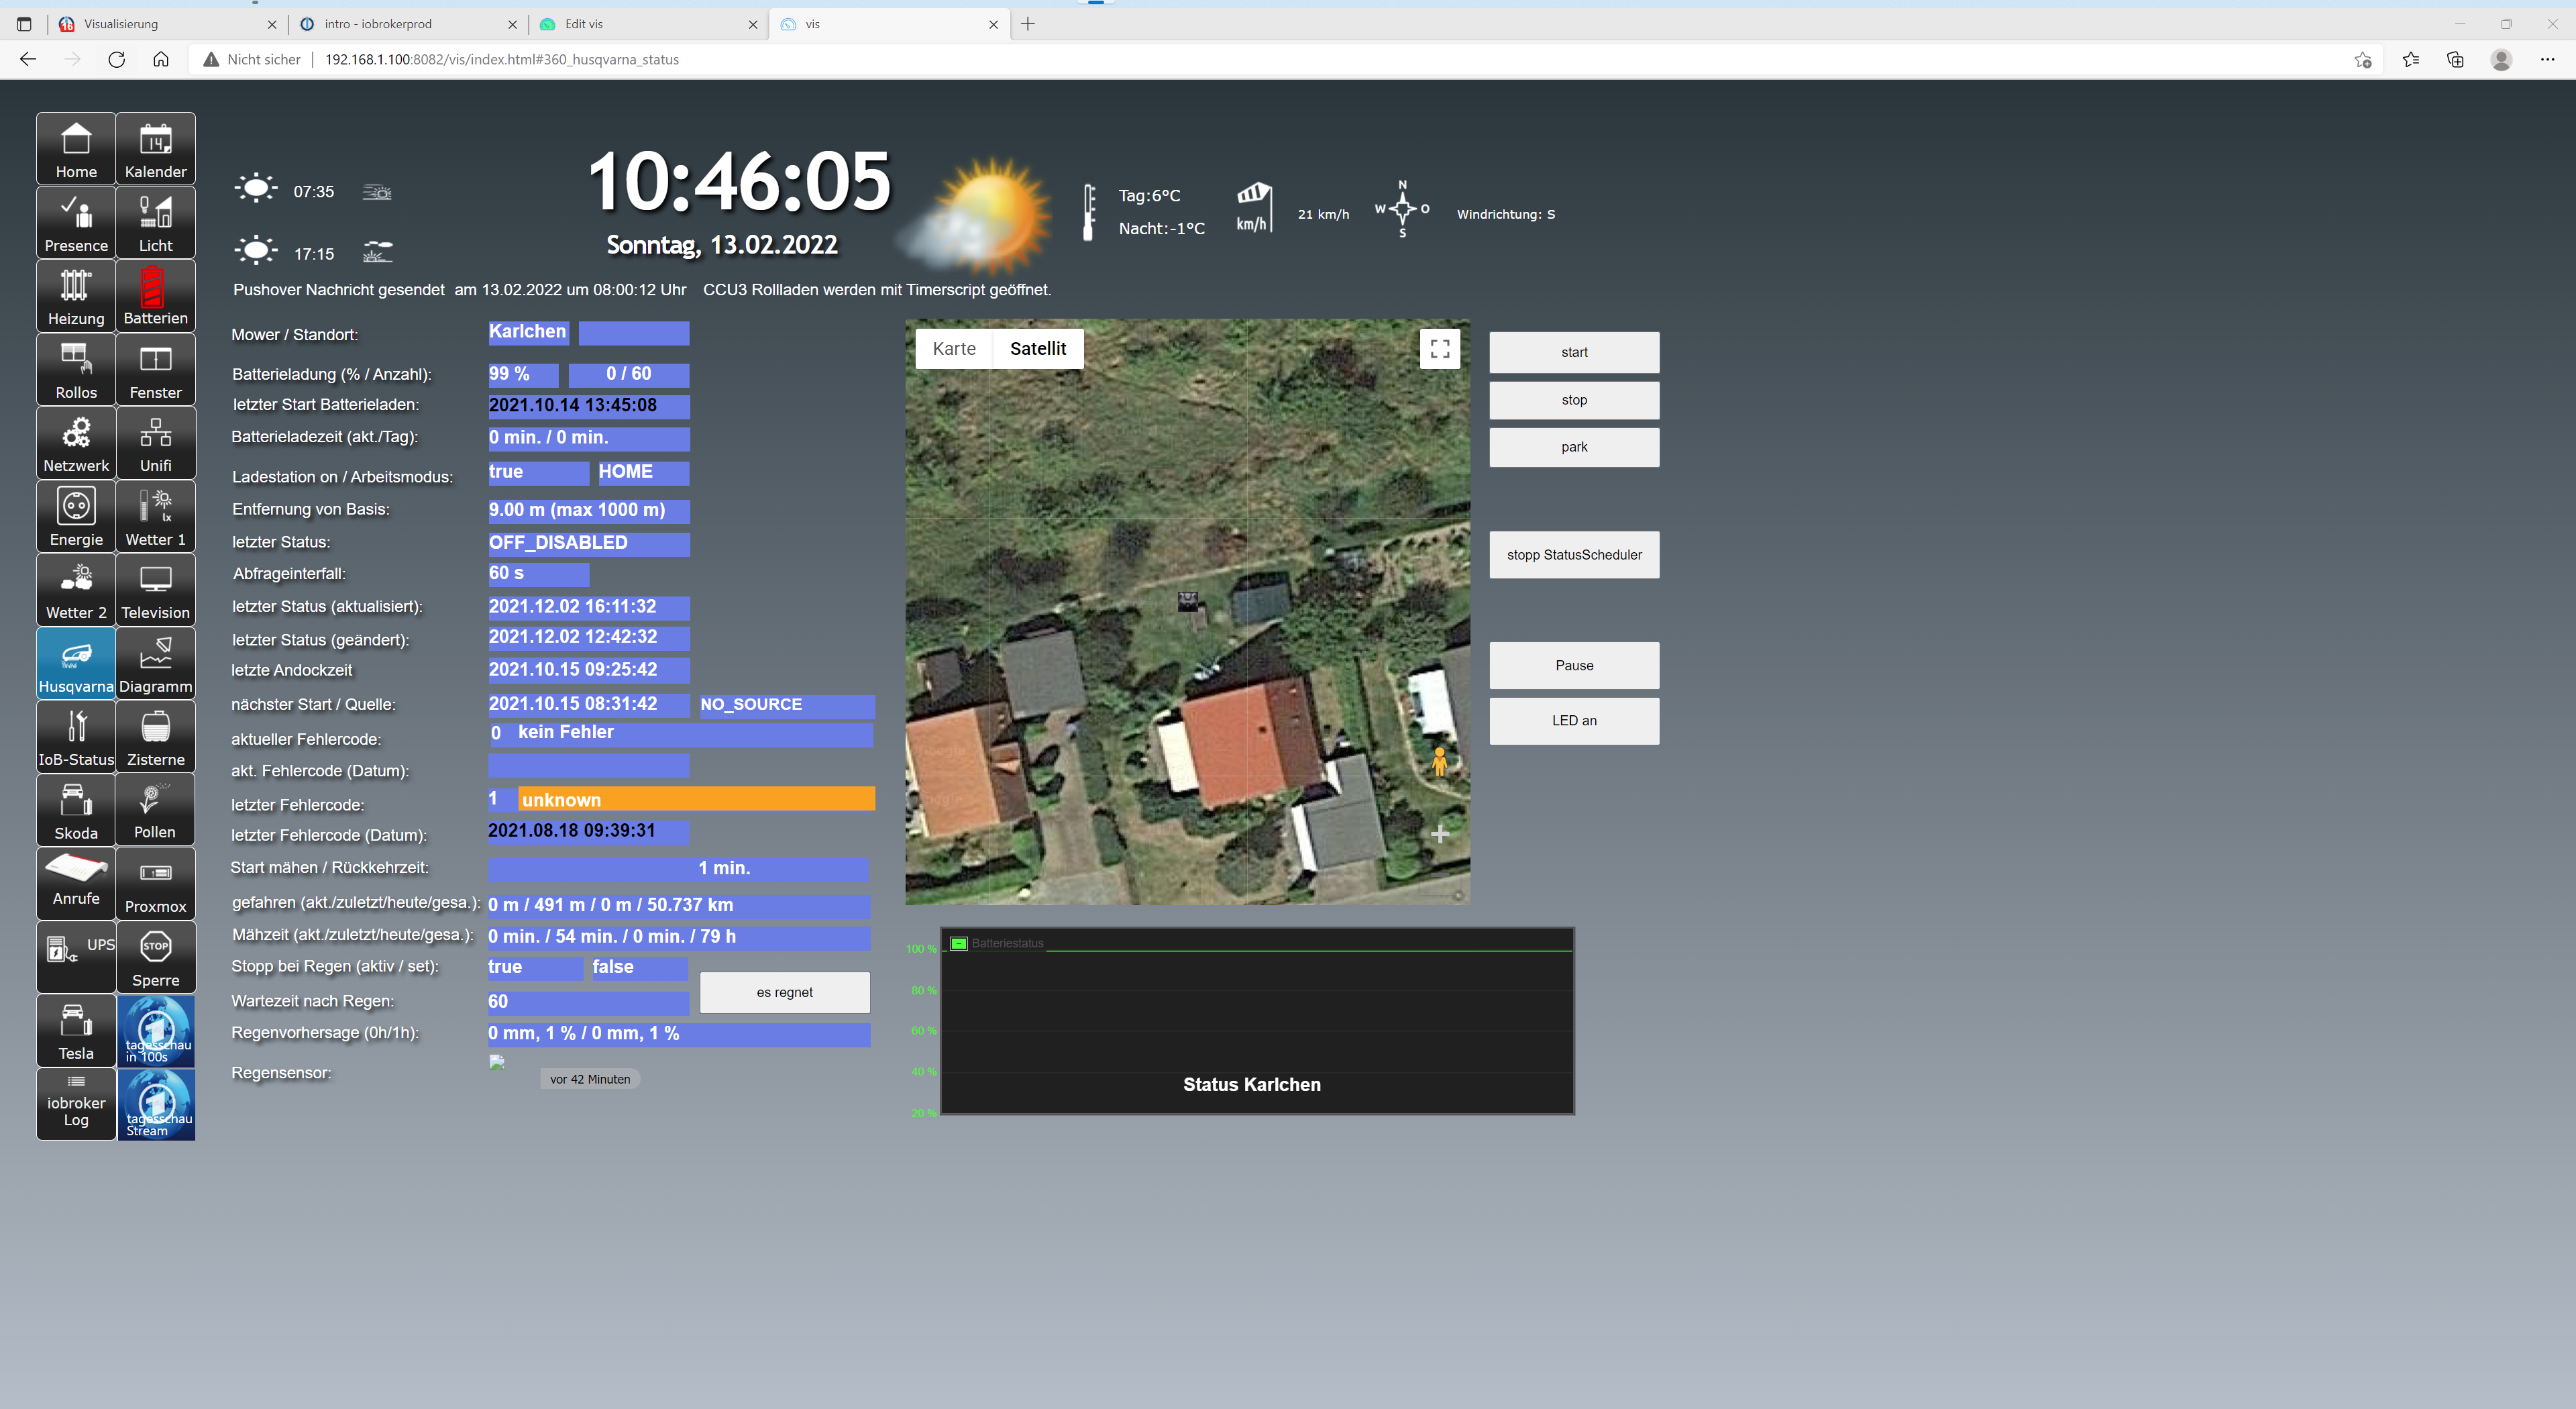Click the map zoom-in plus control
This screenshot has width=2576, height=1409.
(x=1439, y=834)
